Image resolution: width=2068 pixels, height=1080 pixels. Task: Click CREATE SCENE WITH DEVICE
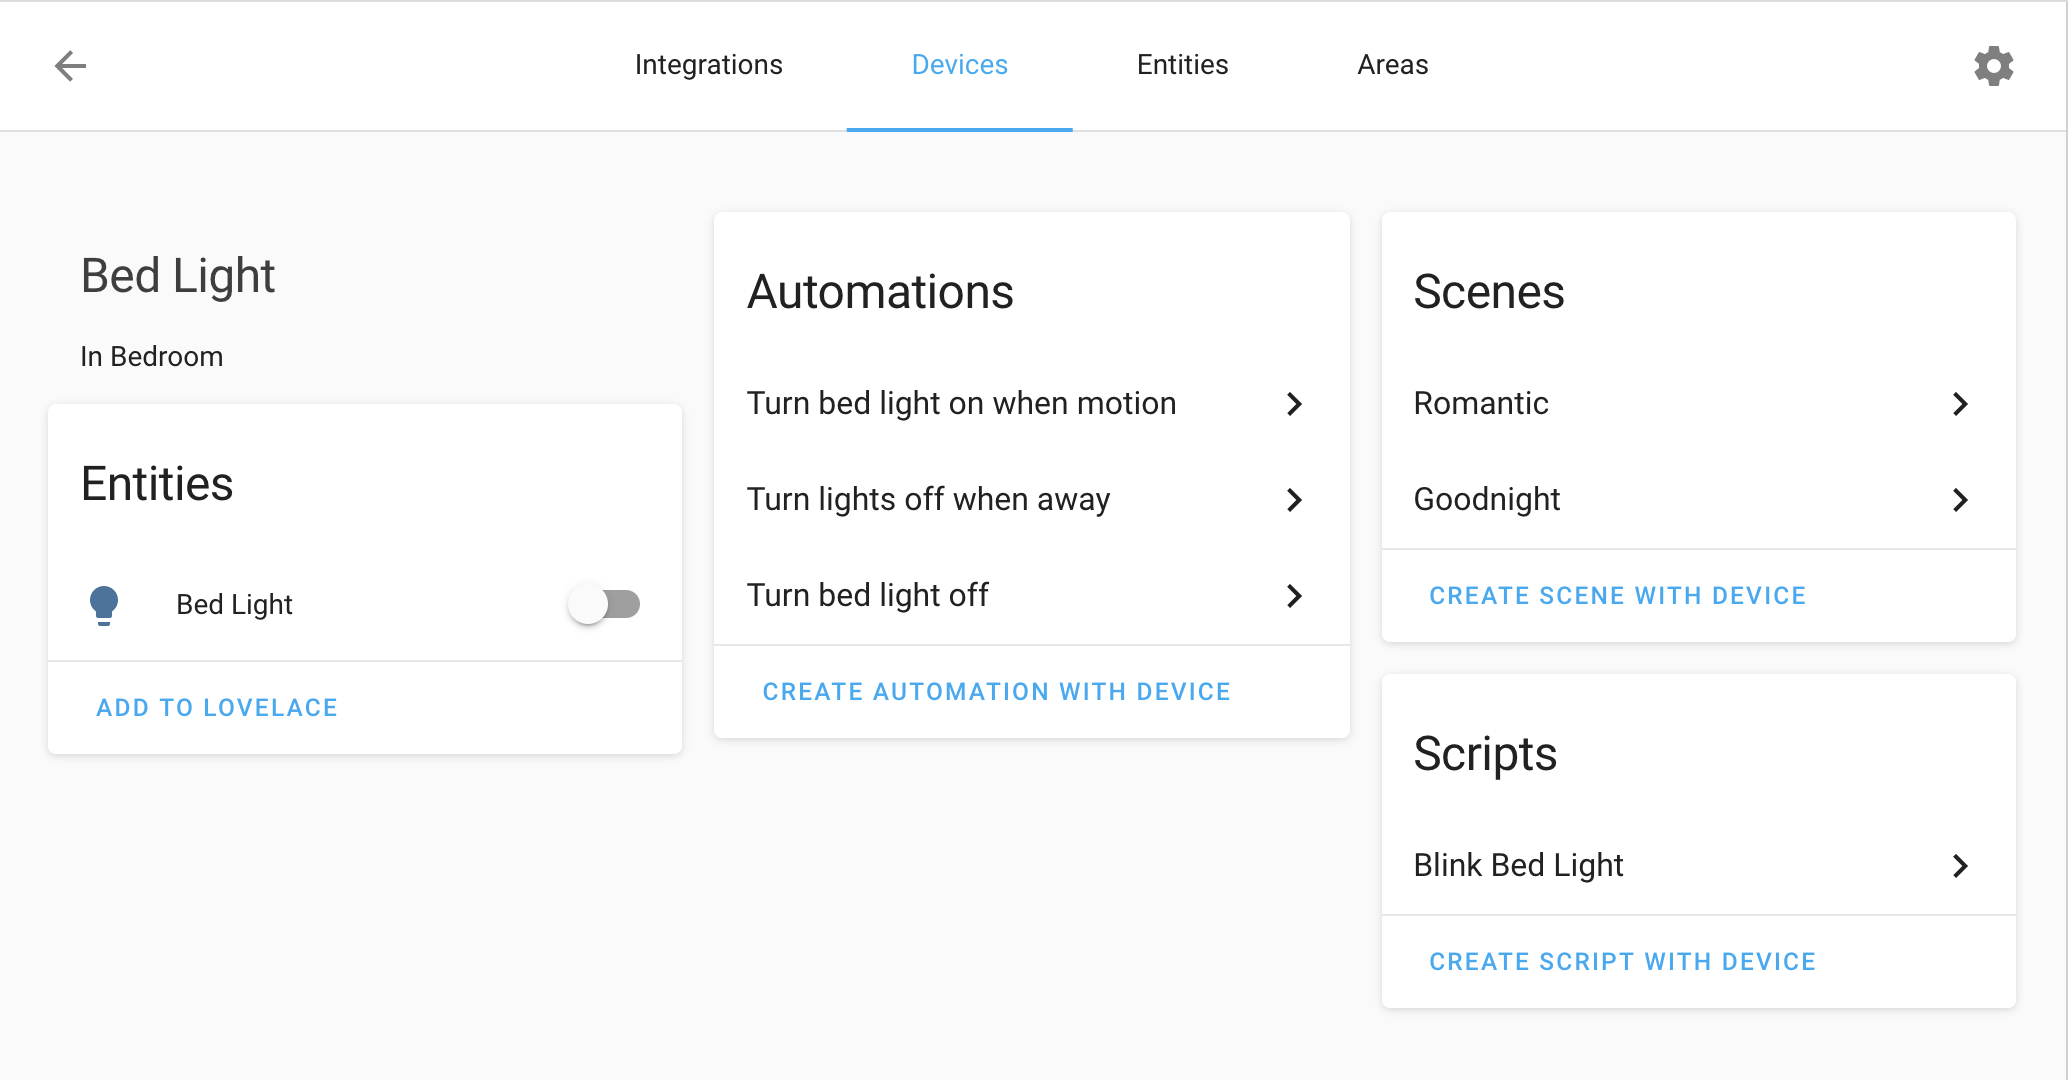(1618, 595)
